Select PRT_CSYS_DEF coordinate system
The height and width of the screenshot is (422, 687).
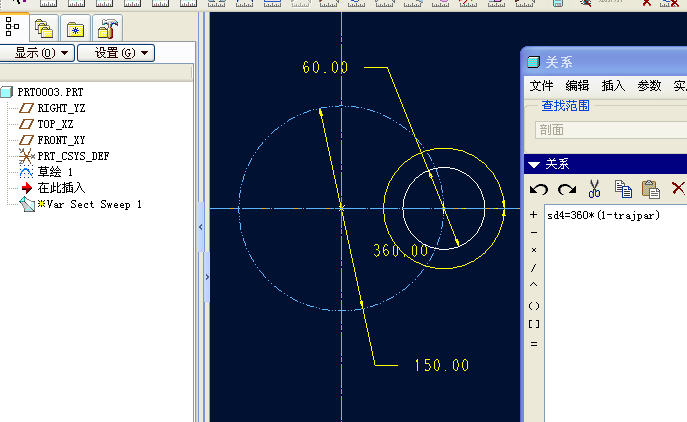pos(73,156)
